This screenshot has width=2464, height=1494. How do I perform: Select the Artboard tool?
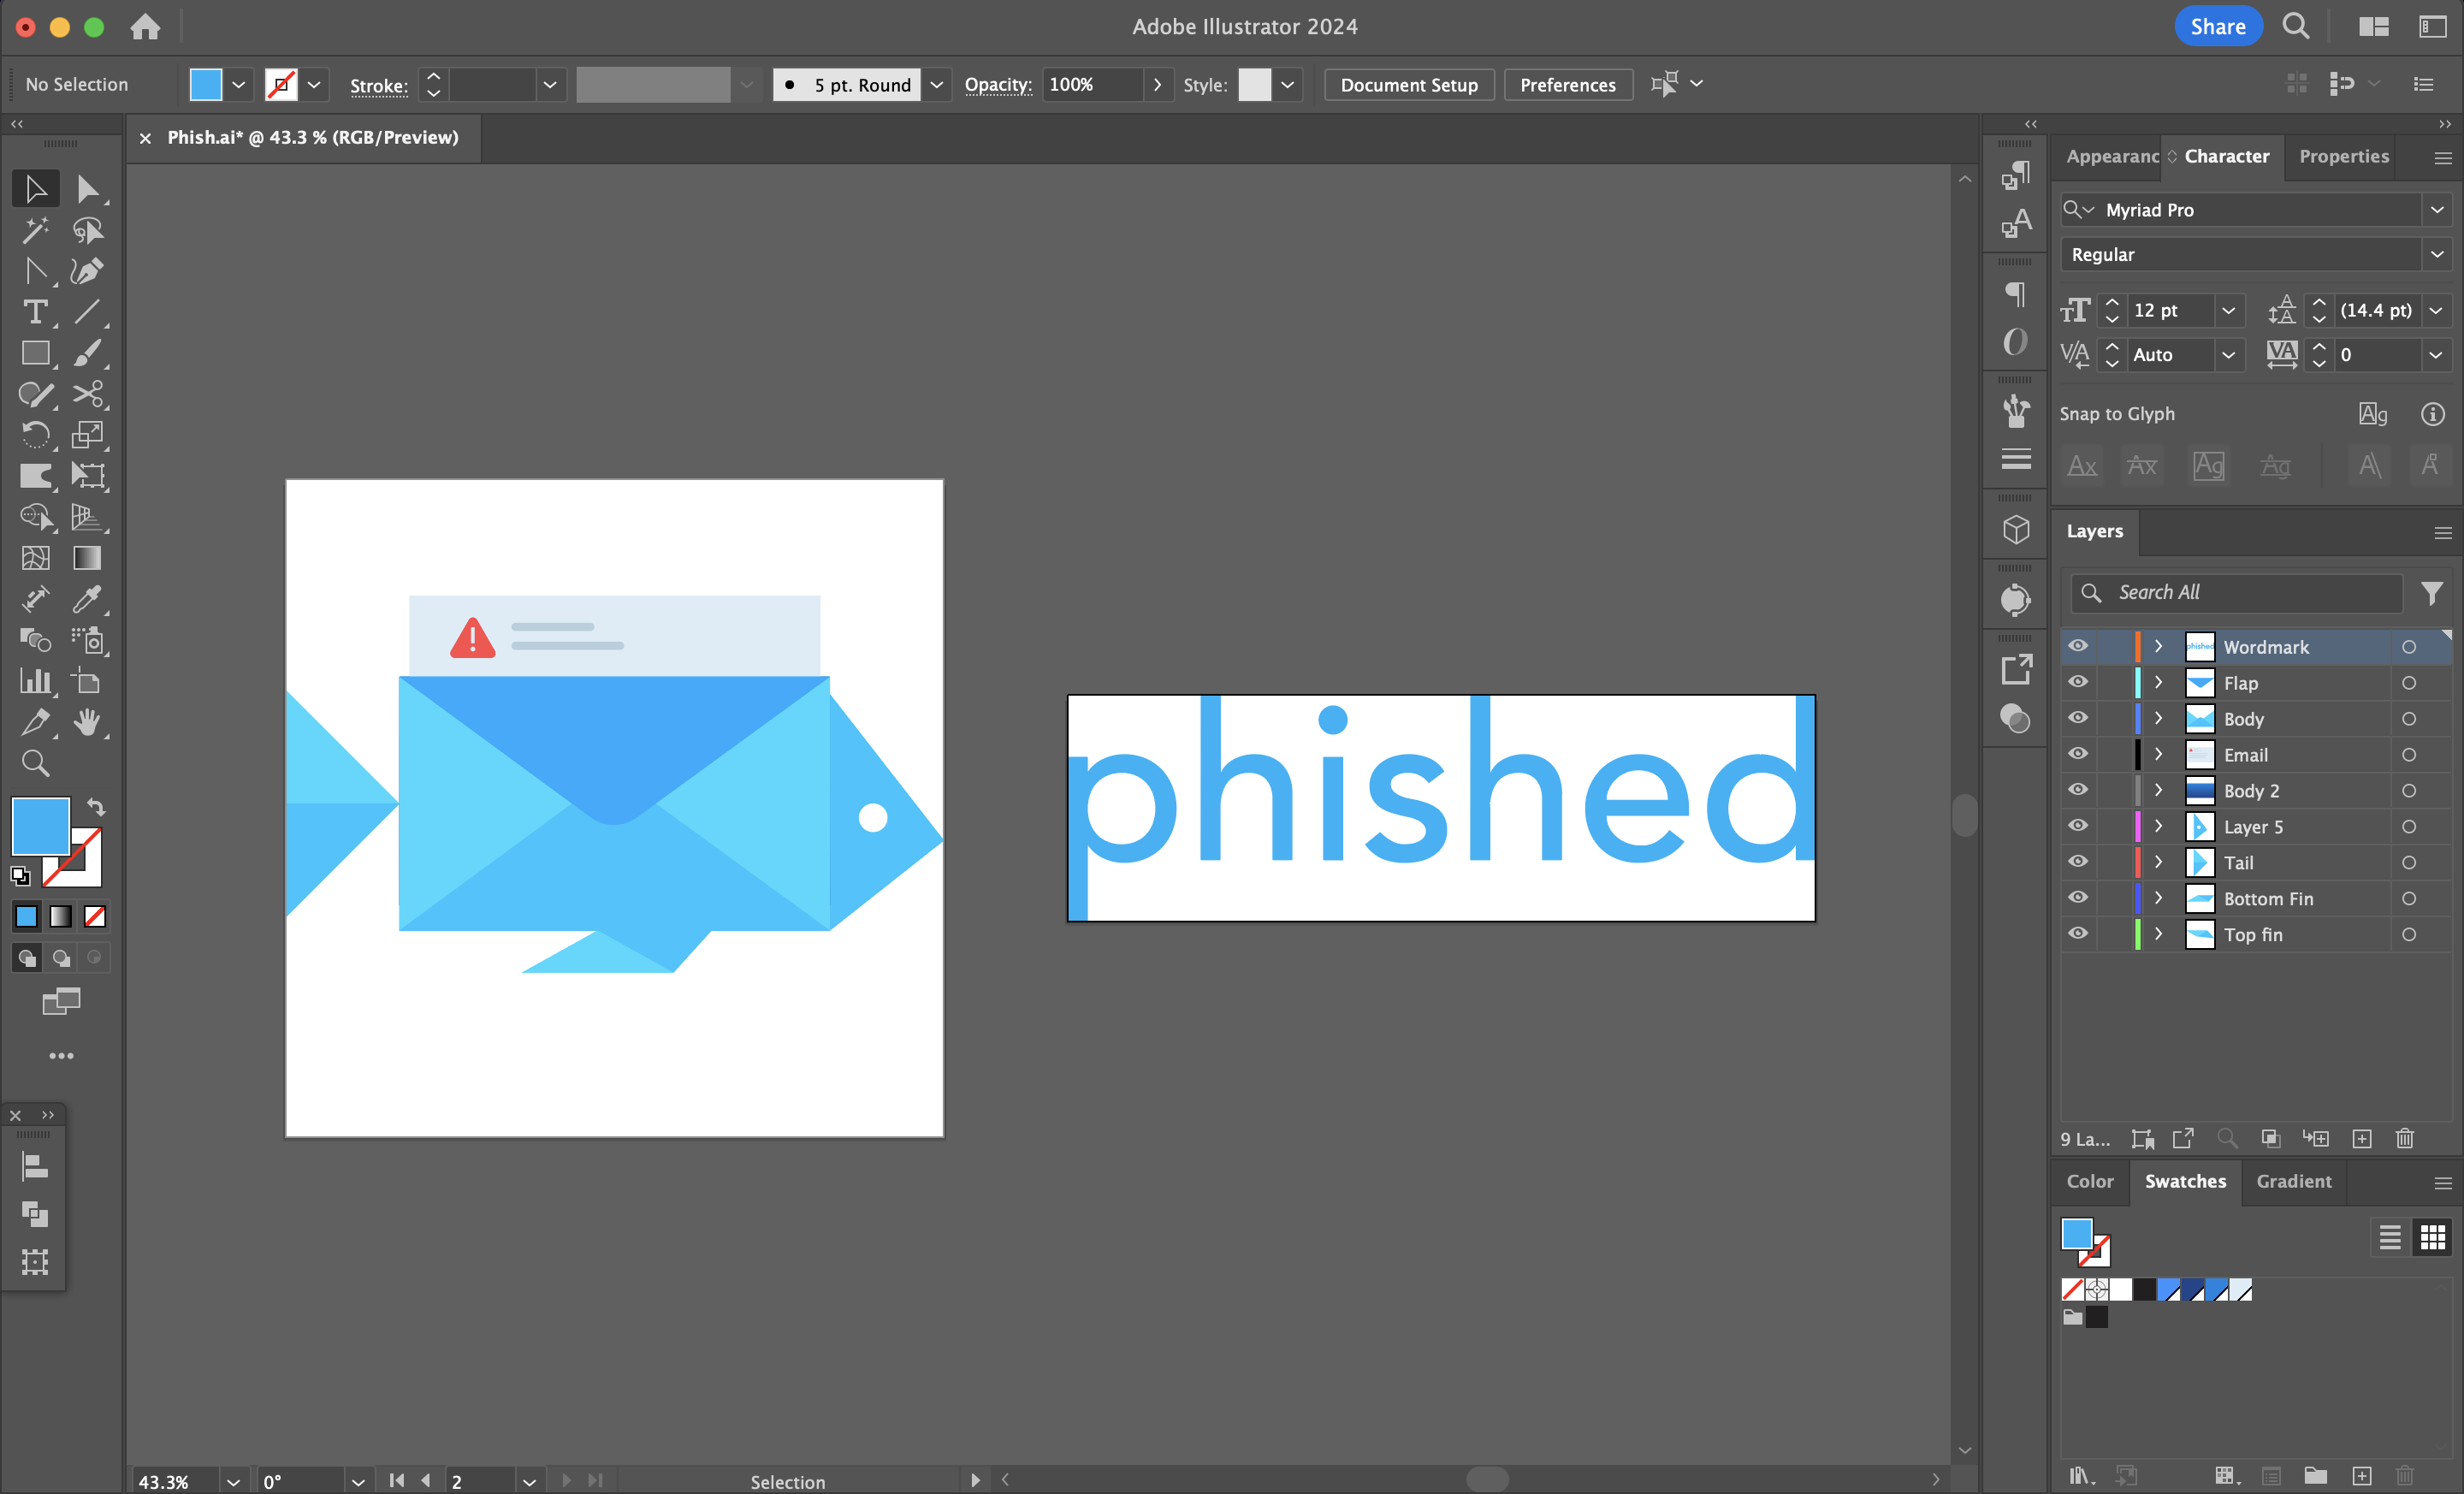click(x=87, y=681)
